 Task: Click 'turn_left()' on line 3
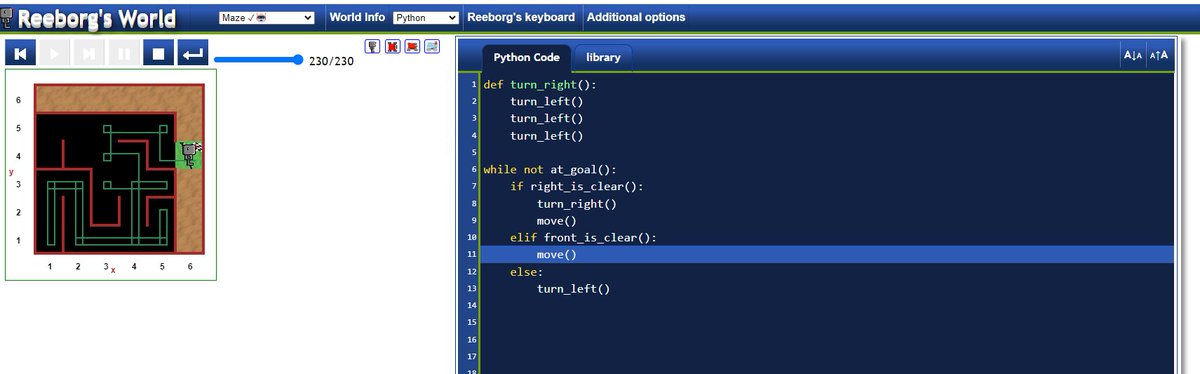(x=547, y=119)
